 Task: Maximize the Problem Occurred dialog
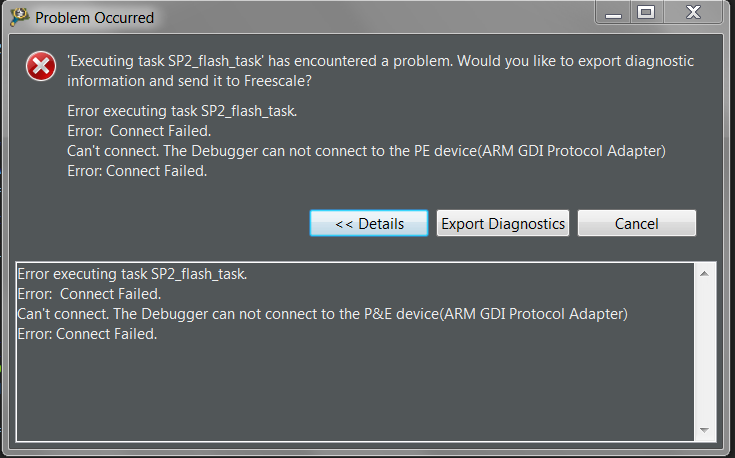(646, 13)
